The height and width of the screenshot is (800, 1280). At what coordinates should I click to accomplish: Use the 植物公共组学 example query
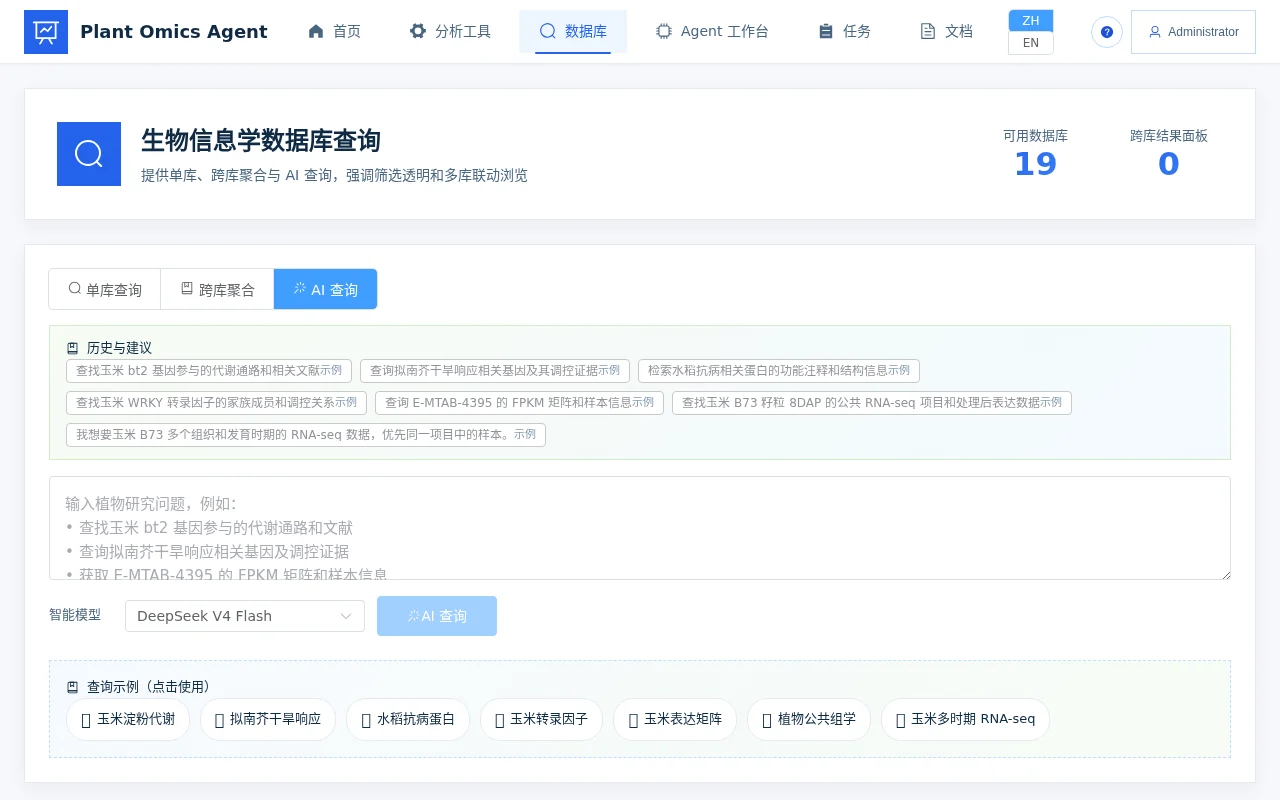pyautogui.click(x=809, y=719)
